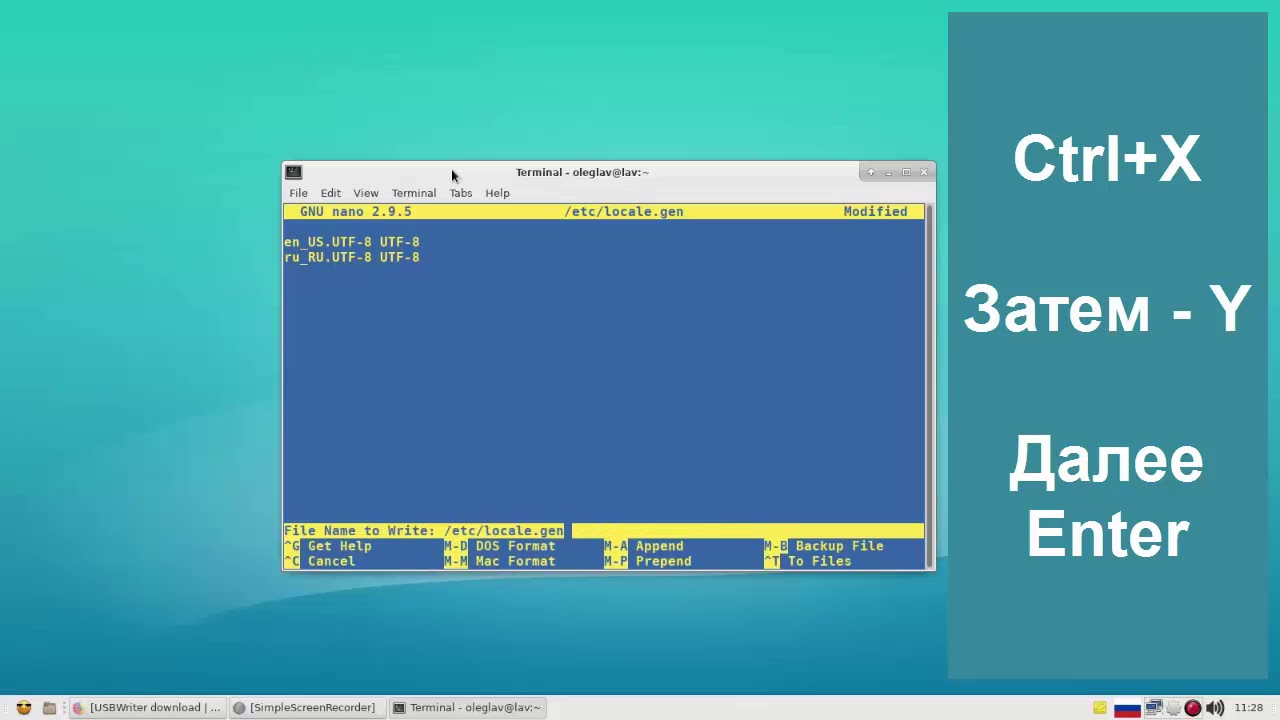The width and height of the screenshot is (1280, 720).
Task: Click the keep-on-top arrow in Terminal title bar
Action: tap(871, 172)
